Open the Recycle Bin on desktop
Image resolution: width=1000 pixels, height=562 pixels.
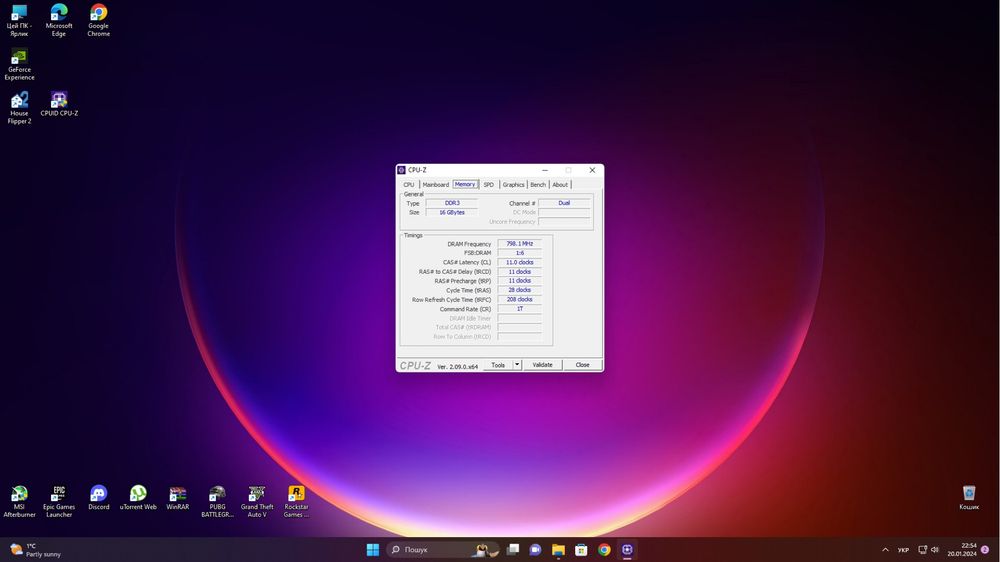pos(969,494)
